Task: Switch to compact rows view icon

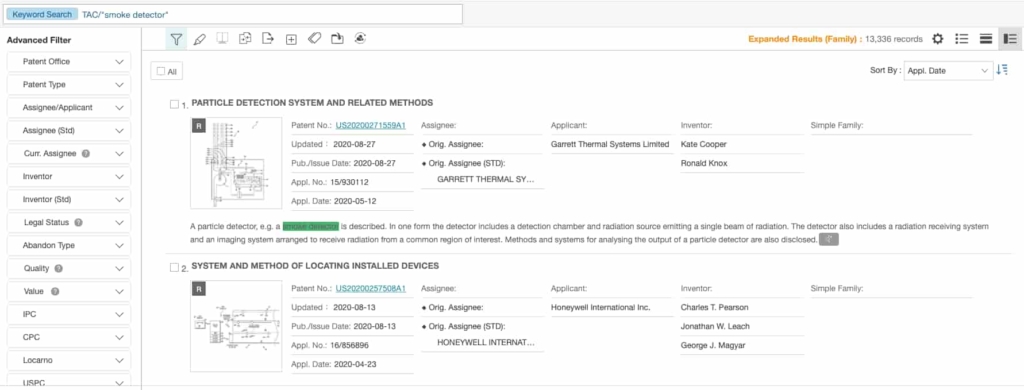Action: (x=986, y=39)
